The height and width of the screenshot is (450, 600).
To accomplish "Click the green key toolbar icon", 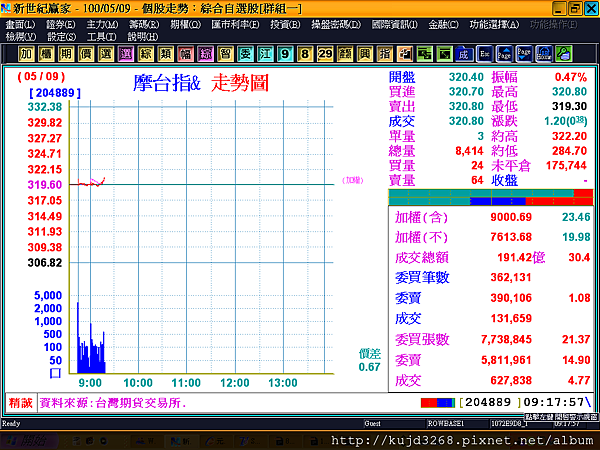I will [x=564, y=54].
